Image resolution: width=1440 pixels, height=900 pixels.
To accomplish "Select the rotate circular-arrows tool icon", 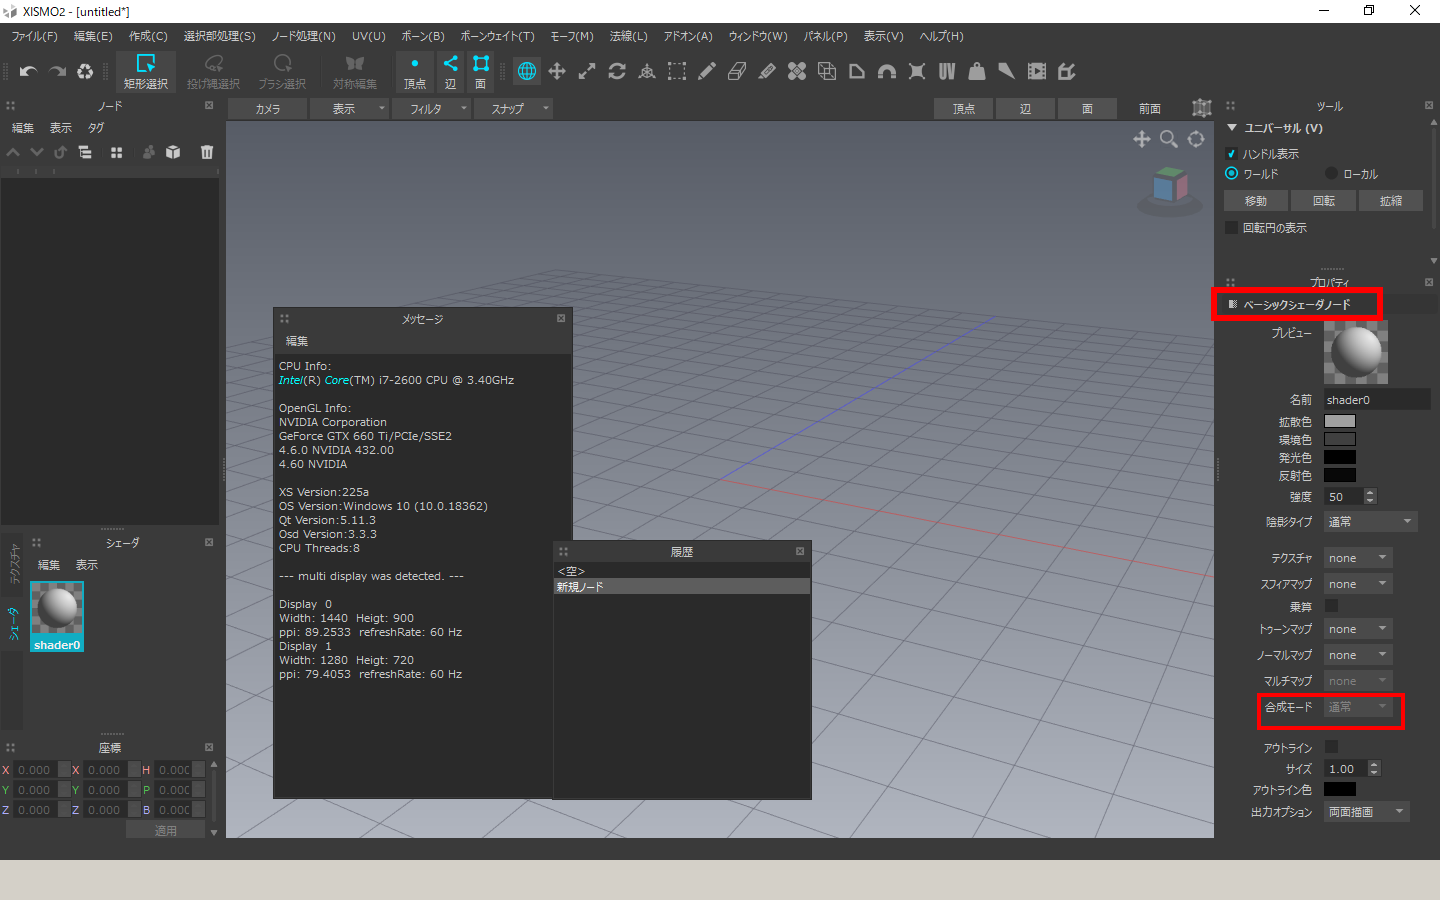I will [x=617, y=71].
